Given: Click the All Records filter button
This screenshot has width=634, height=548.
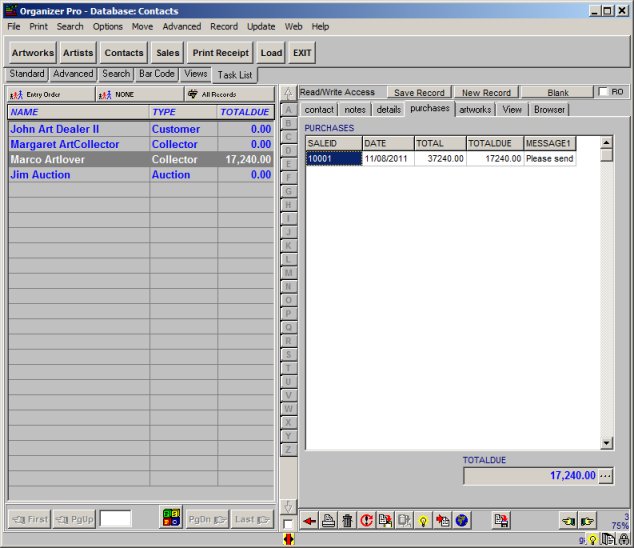Looking at the screenshot, I should click(229, 94).
